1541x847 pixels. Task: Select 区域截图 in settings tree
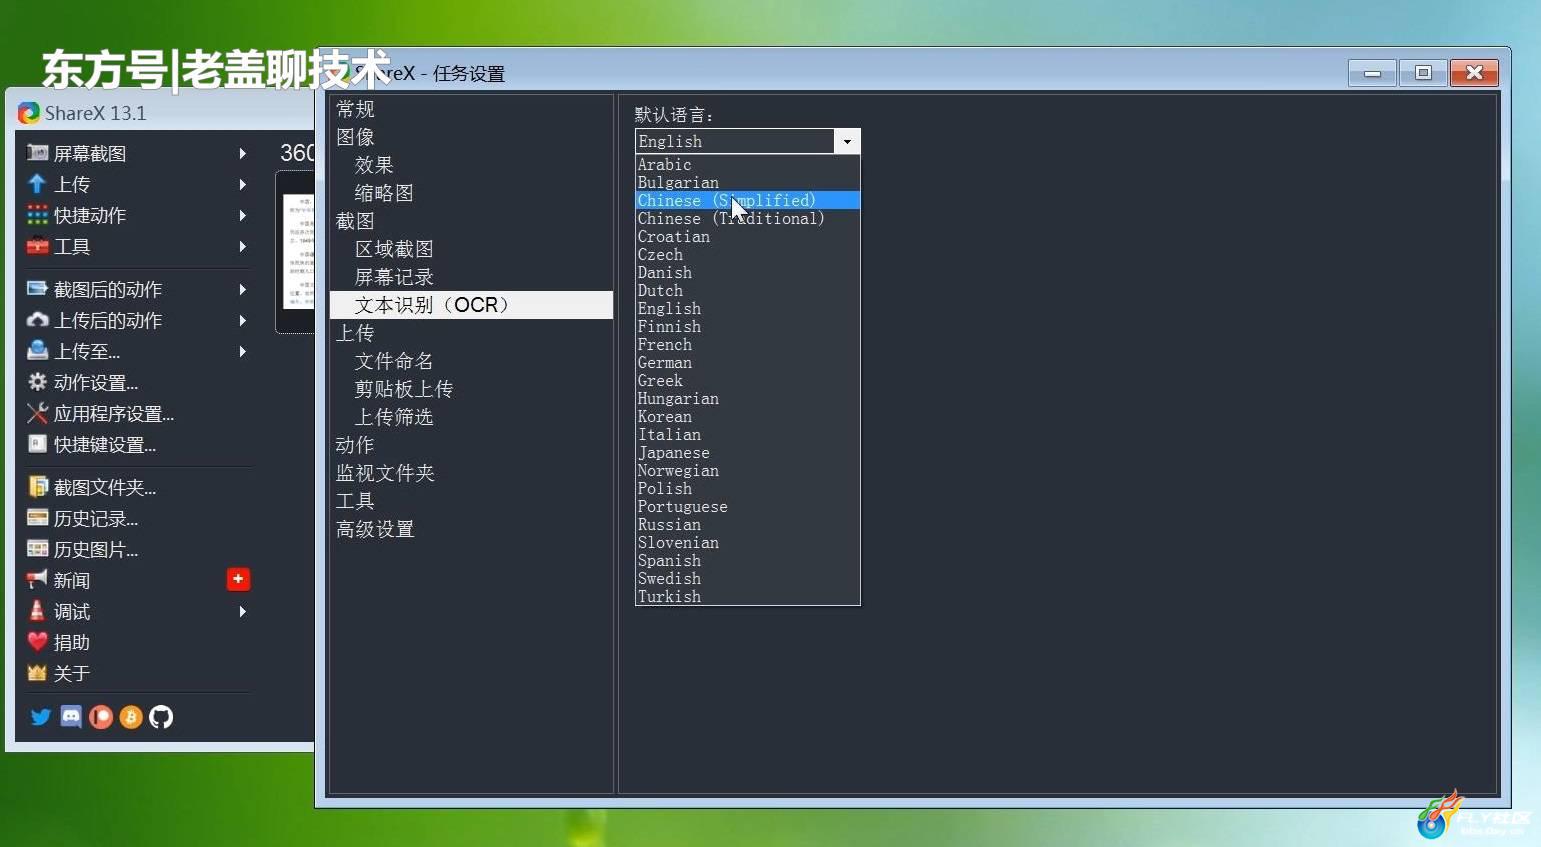pyautogui.click(x=394, y=249)
